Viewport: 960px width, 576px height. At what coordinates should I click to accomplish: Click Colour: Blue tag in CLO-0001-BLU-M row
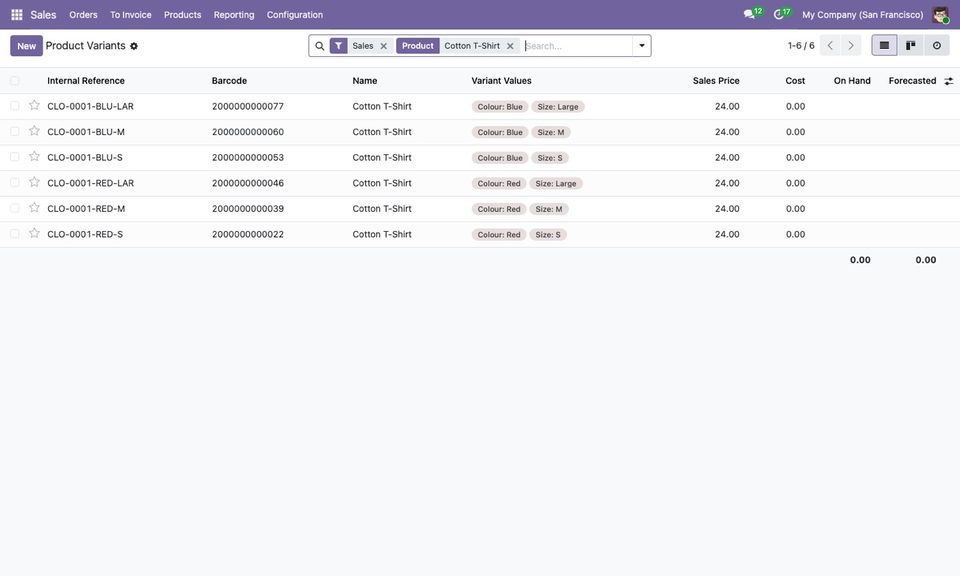pyautogui.click(x=500, y=132)
